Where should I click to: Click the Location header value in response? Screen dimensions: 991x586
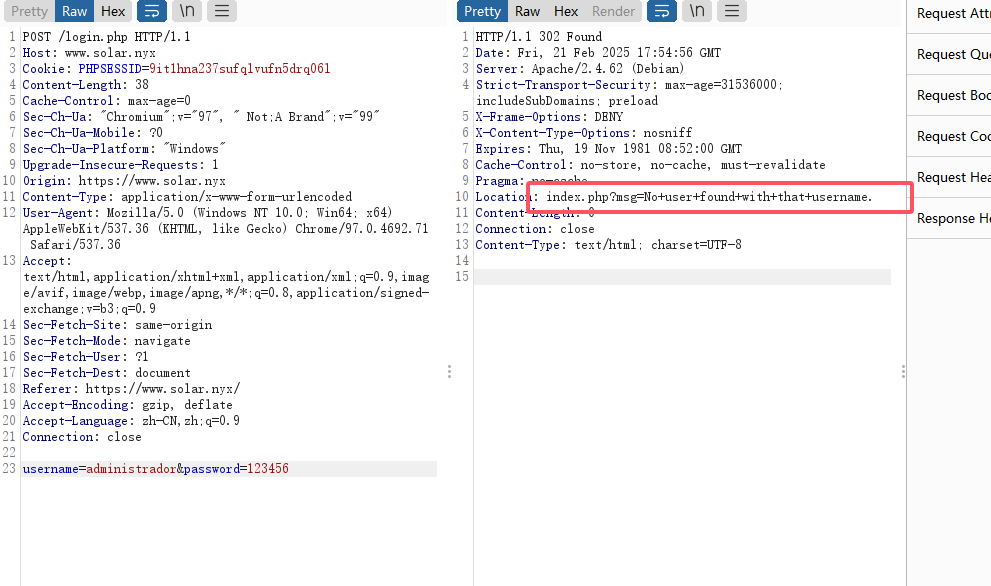click(x=708, y=198)
